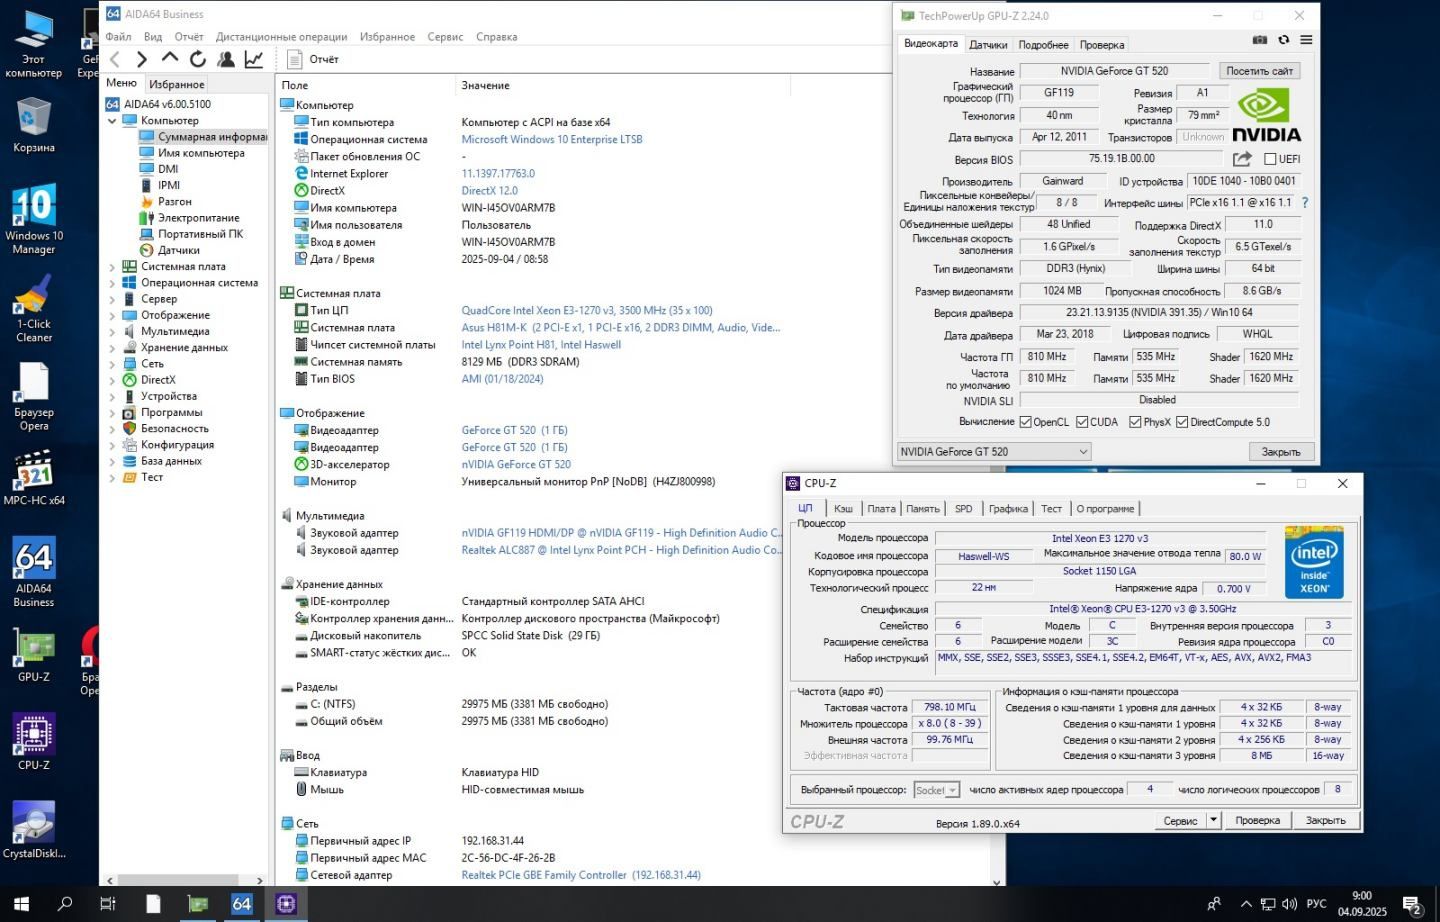The image size is (1440, 922).
Task: Toggle the OpenCL checkbox in GPU-Z
Action: 1025,422
